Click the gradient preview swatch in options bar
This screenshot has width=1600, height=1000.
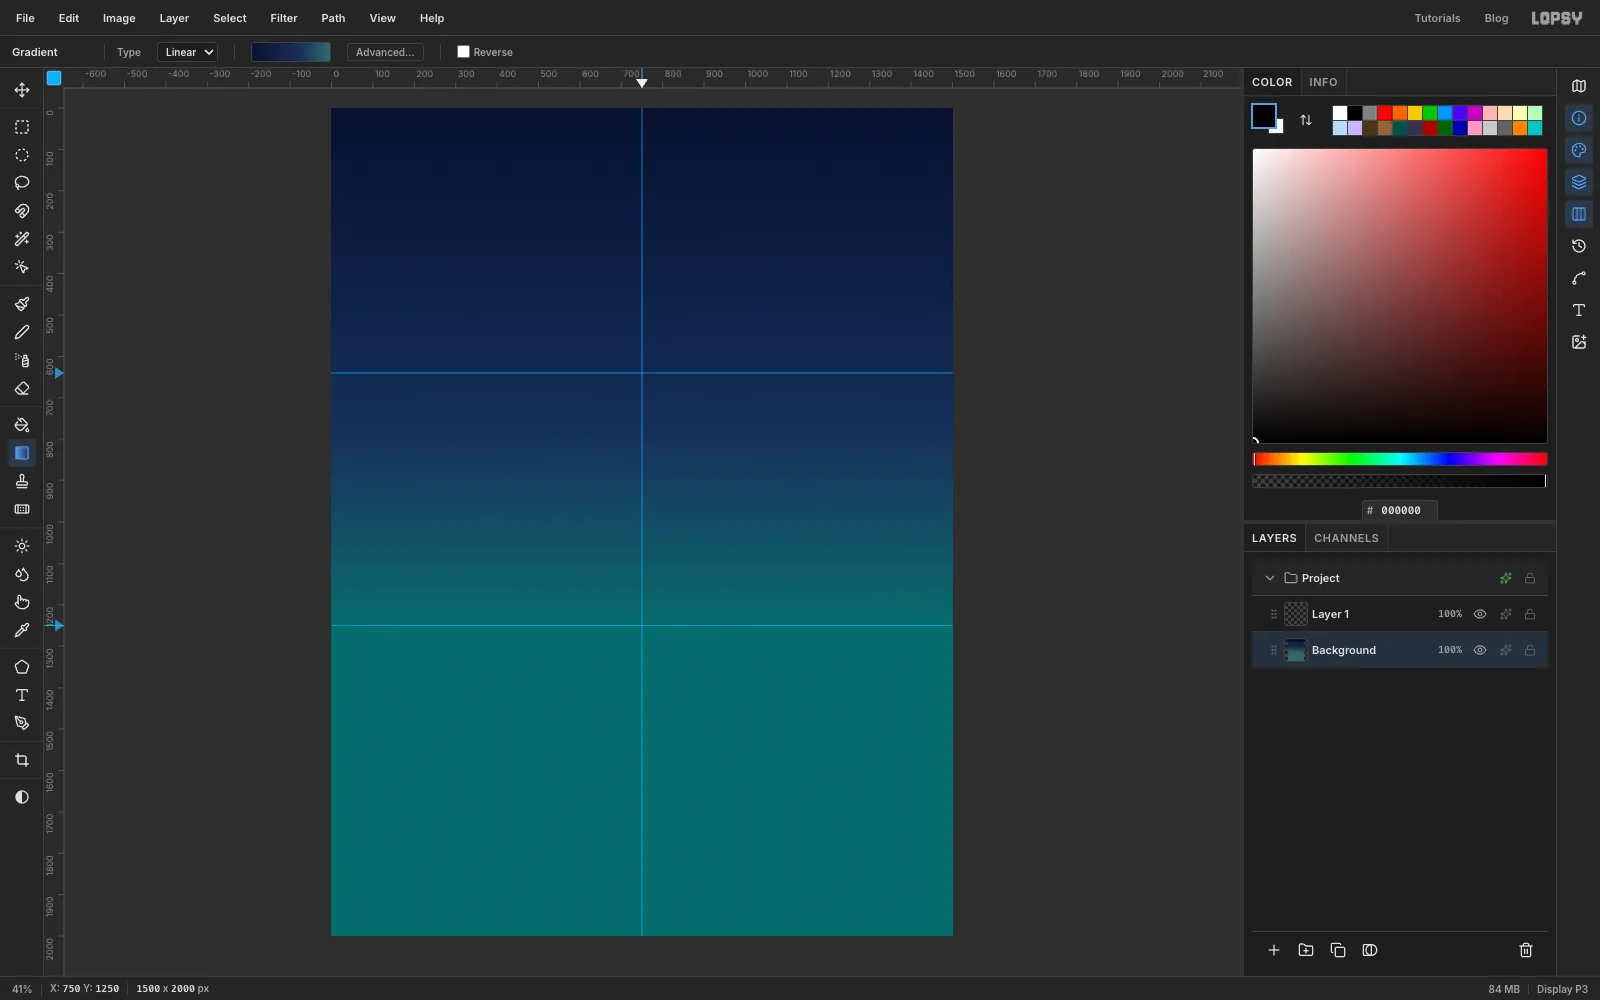pos(291,52)
